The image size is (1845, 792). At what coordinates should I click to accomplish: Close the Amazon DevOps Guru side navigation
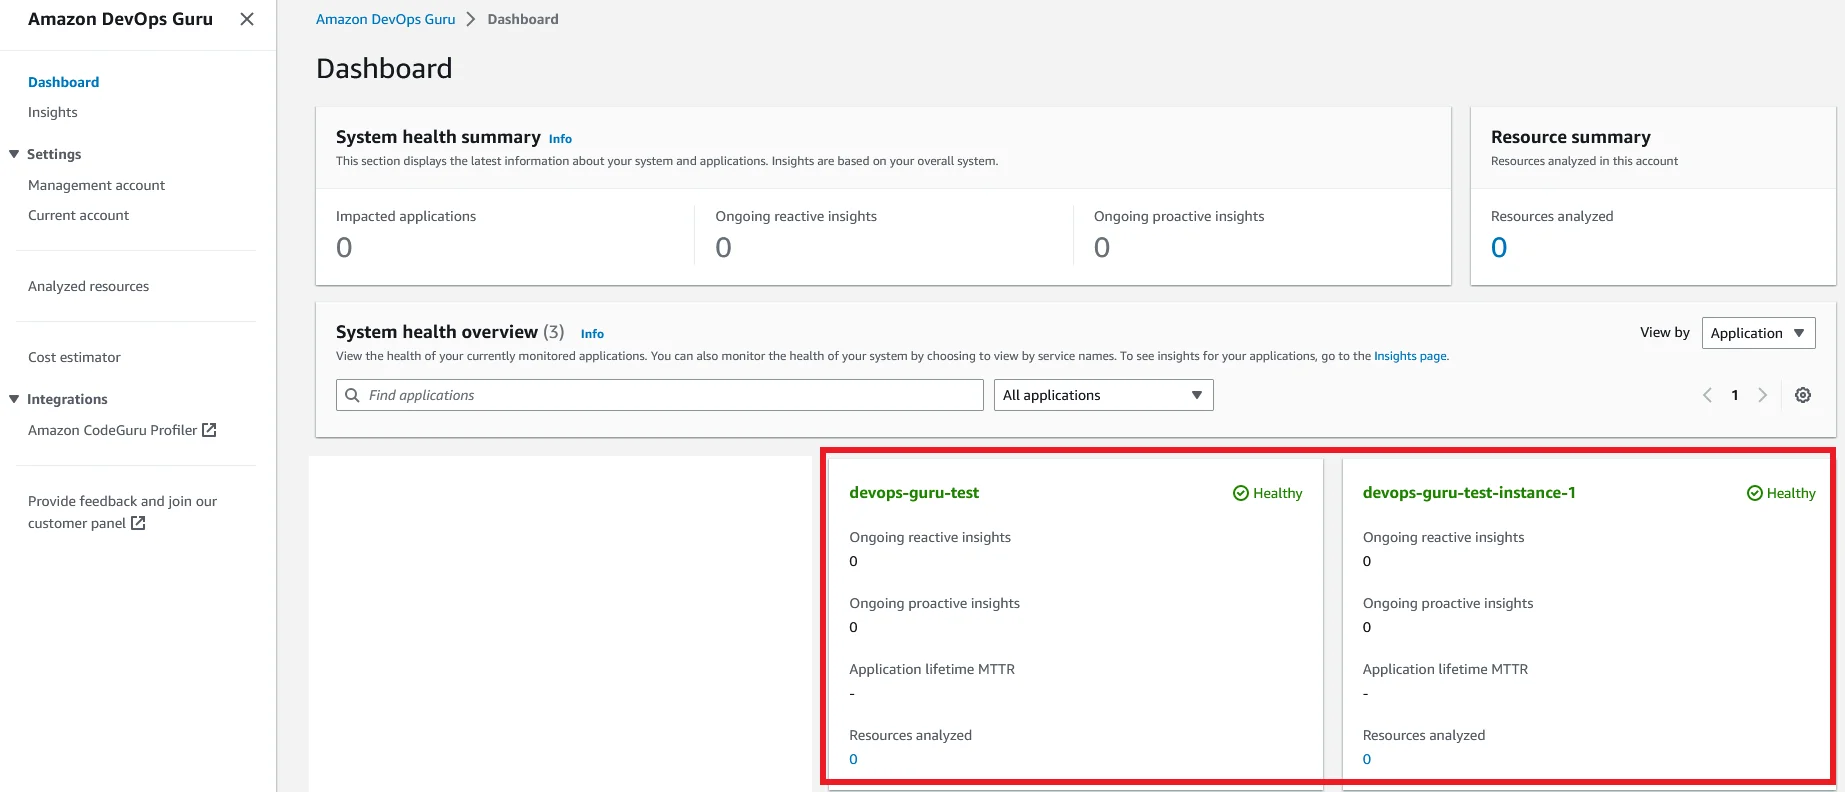click(x=247, y=19)
